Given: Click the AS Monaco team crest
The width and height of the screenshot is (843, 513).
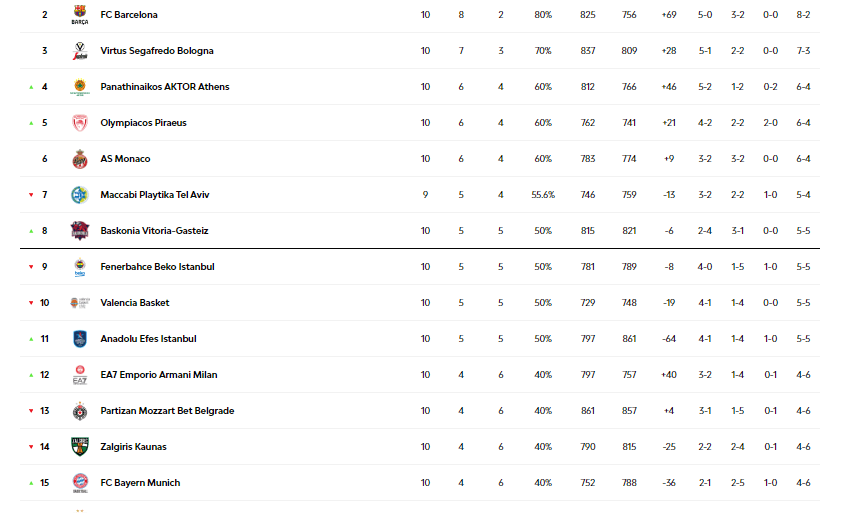Looking at the screenshot, I should 80,159.
